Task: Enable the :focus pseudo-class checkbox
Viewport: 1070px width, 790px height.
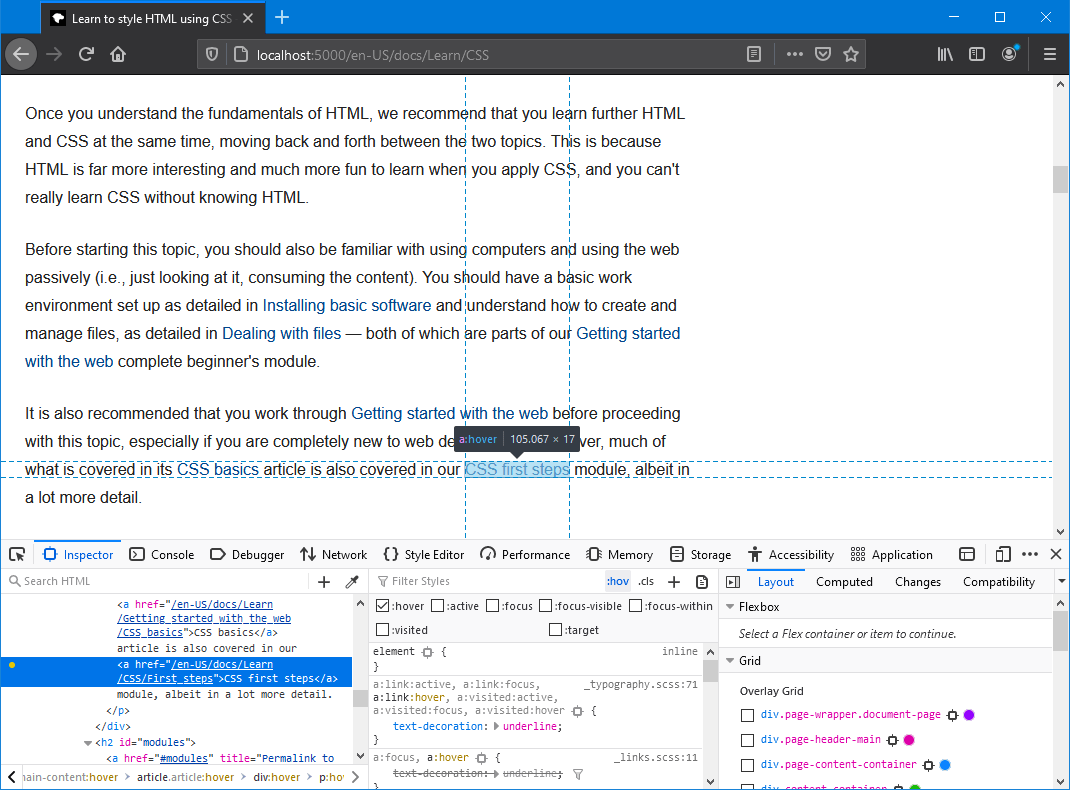Action: (492, 606)
